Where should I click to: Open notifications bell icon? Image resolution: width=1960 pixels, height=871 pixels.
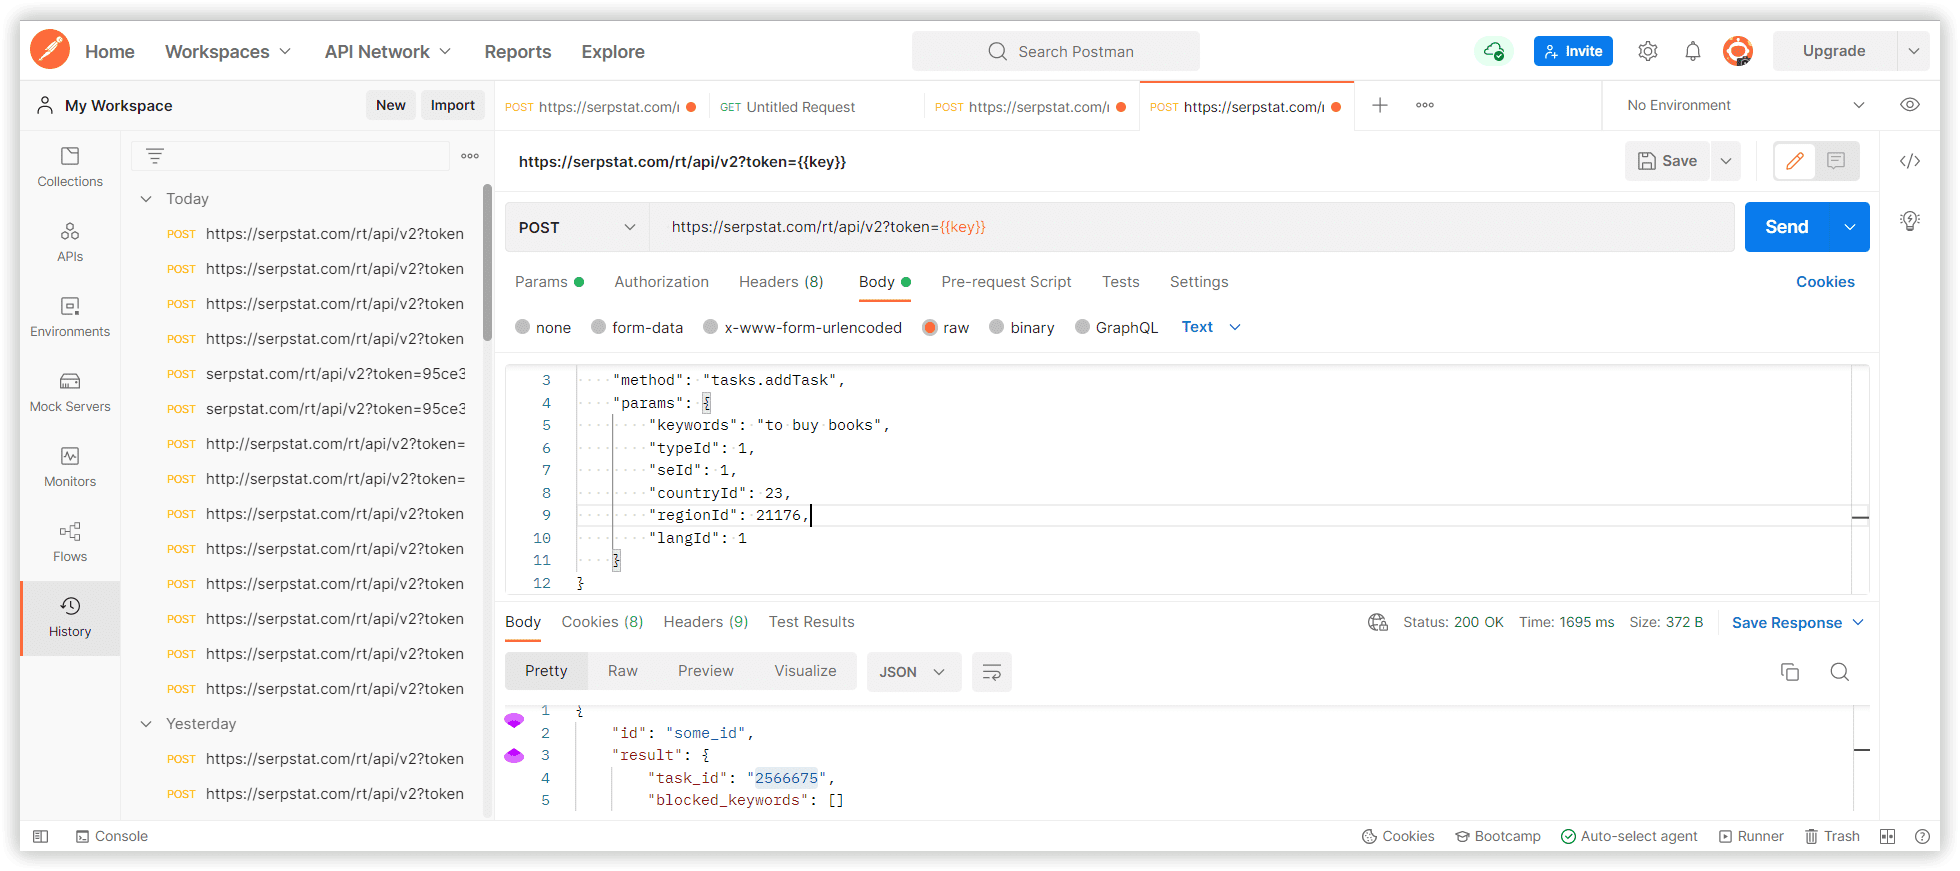[x=1693, y=51]
